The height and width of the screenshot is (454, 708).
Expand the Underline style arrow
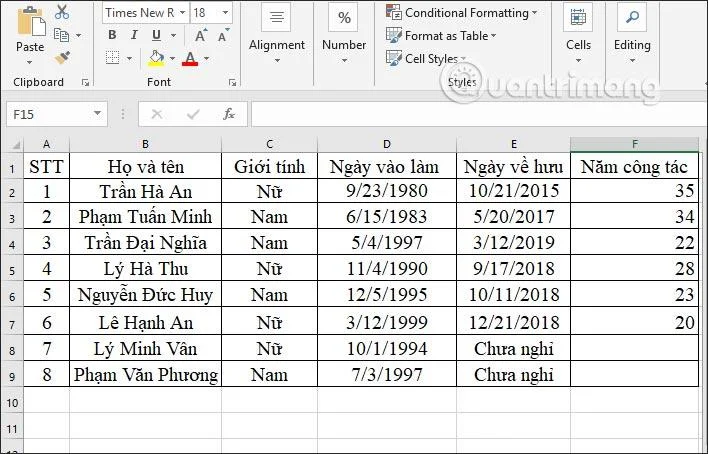coord(173,35)
